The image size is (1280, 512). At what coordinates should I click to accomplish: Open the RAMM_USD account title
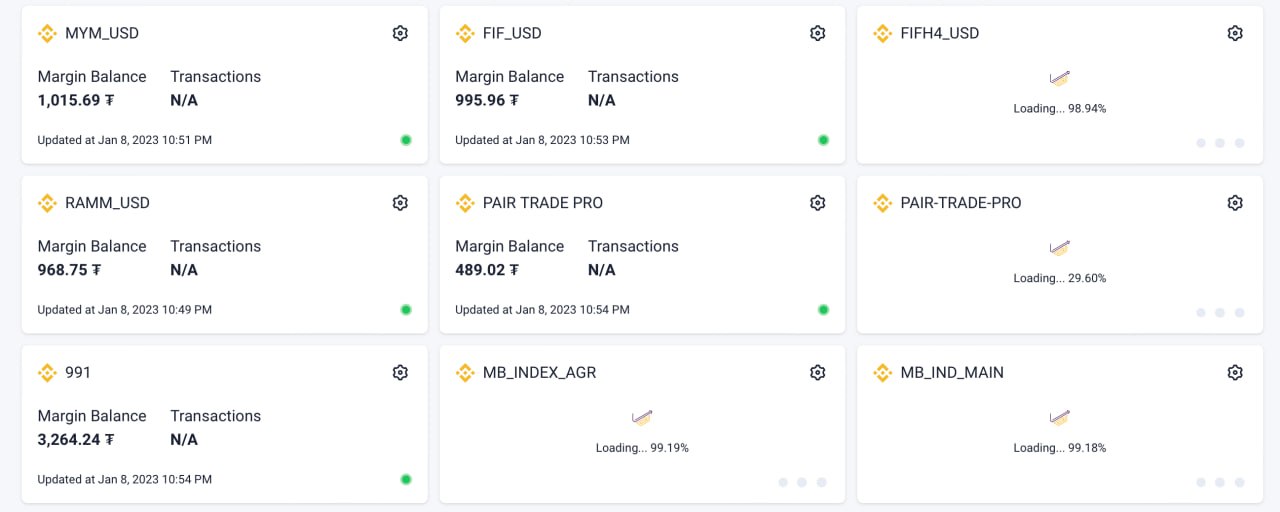click(107, 203)
